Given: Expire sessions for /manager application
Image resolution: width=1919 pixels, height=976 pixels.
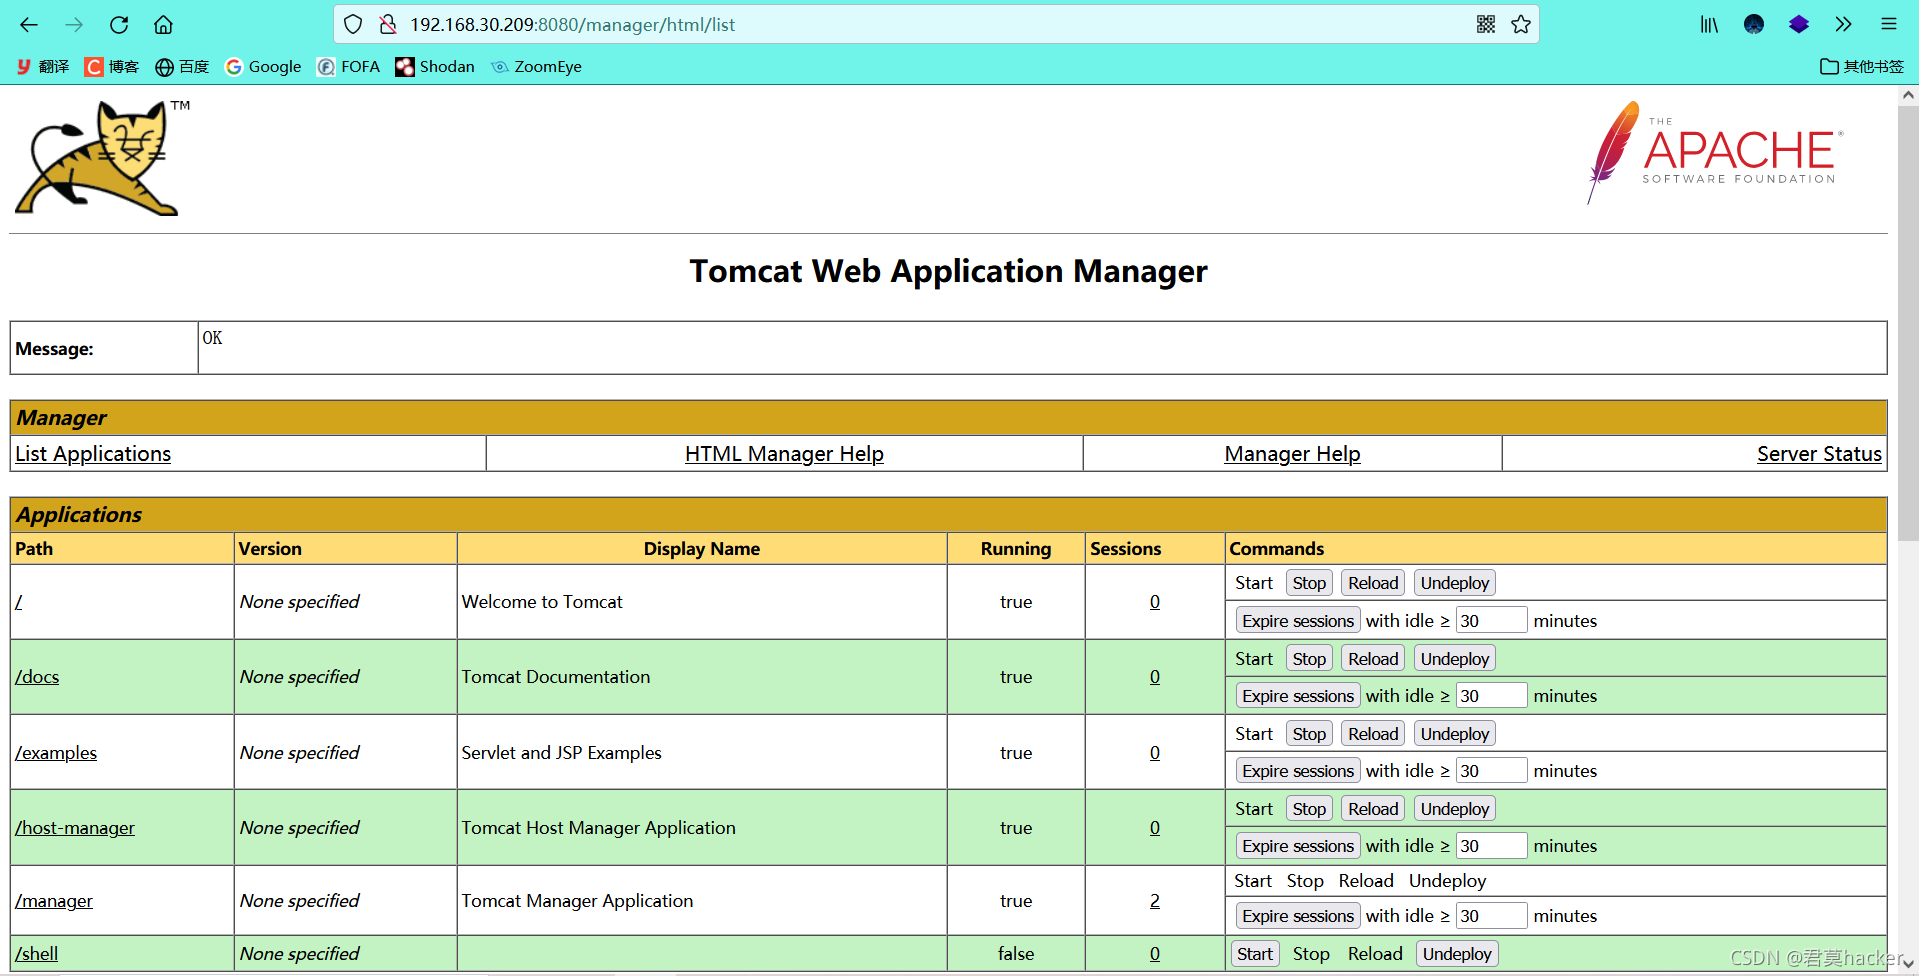Looking at the screenshot, I should (x=1298, y=915).
